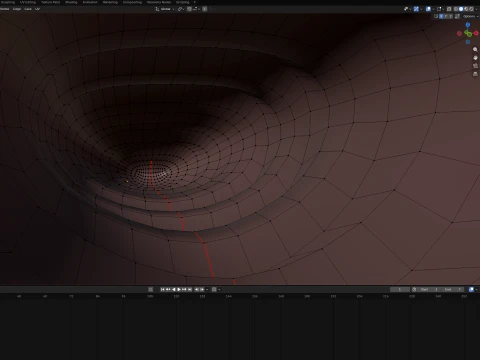Switch to rendered viewport shading

point(471,9)
